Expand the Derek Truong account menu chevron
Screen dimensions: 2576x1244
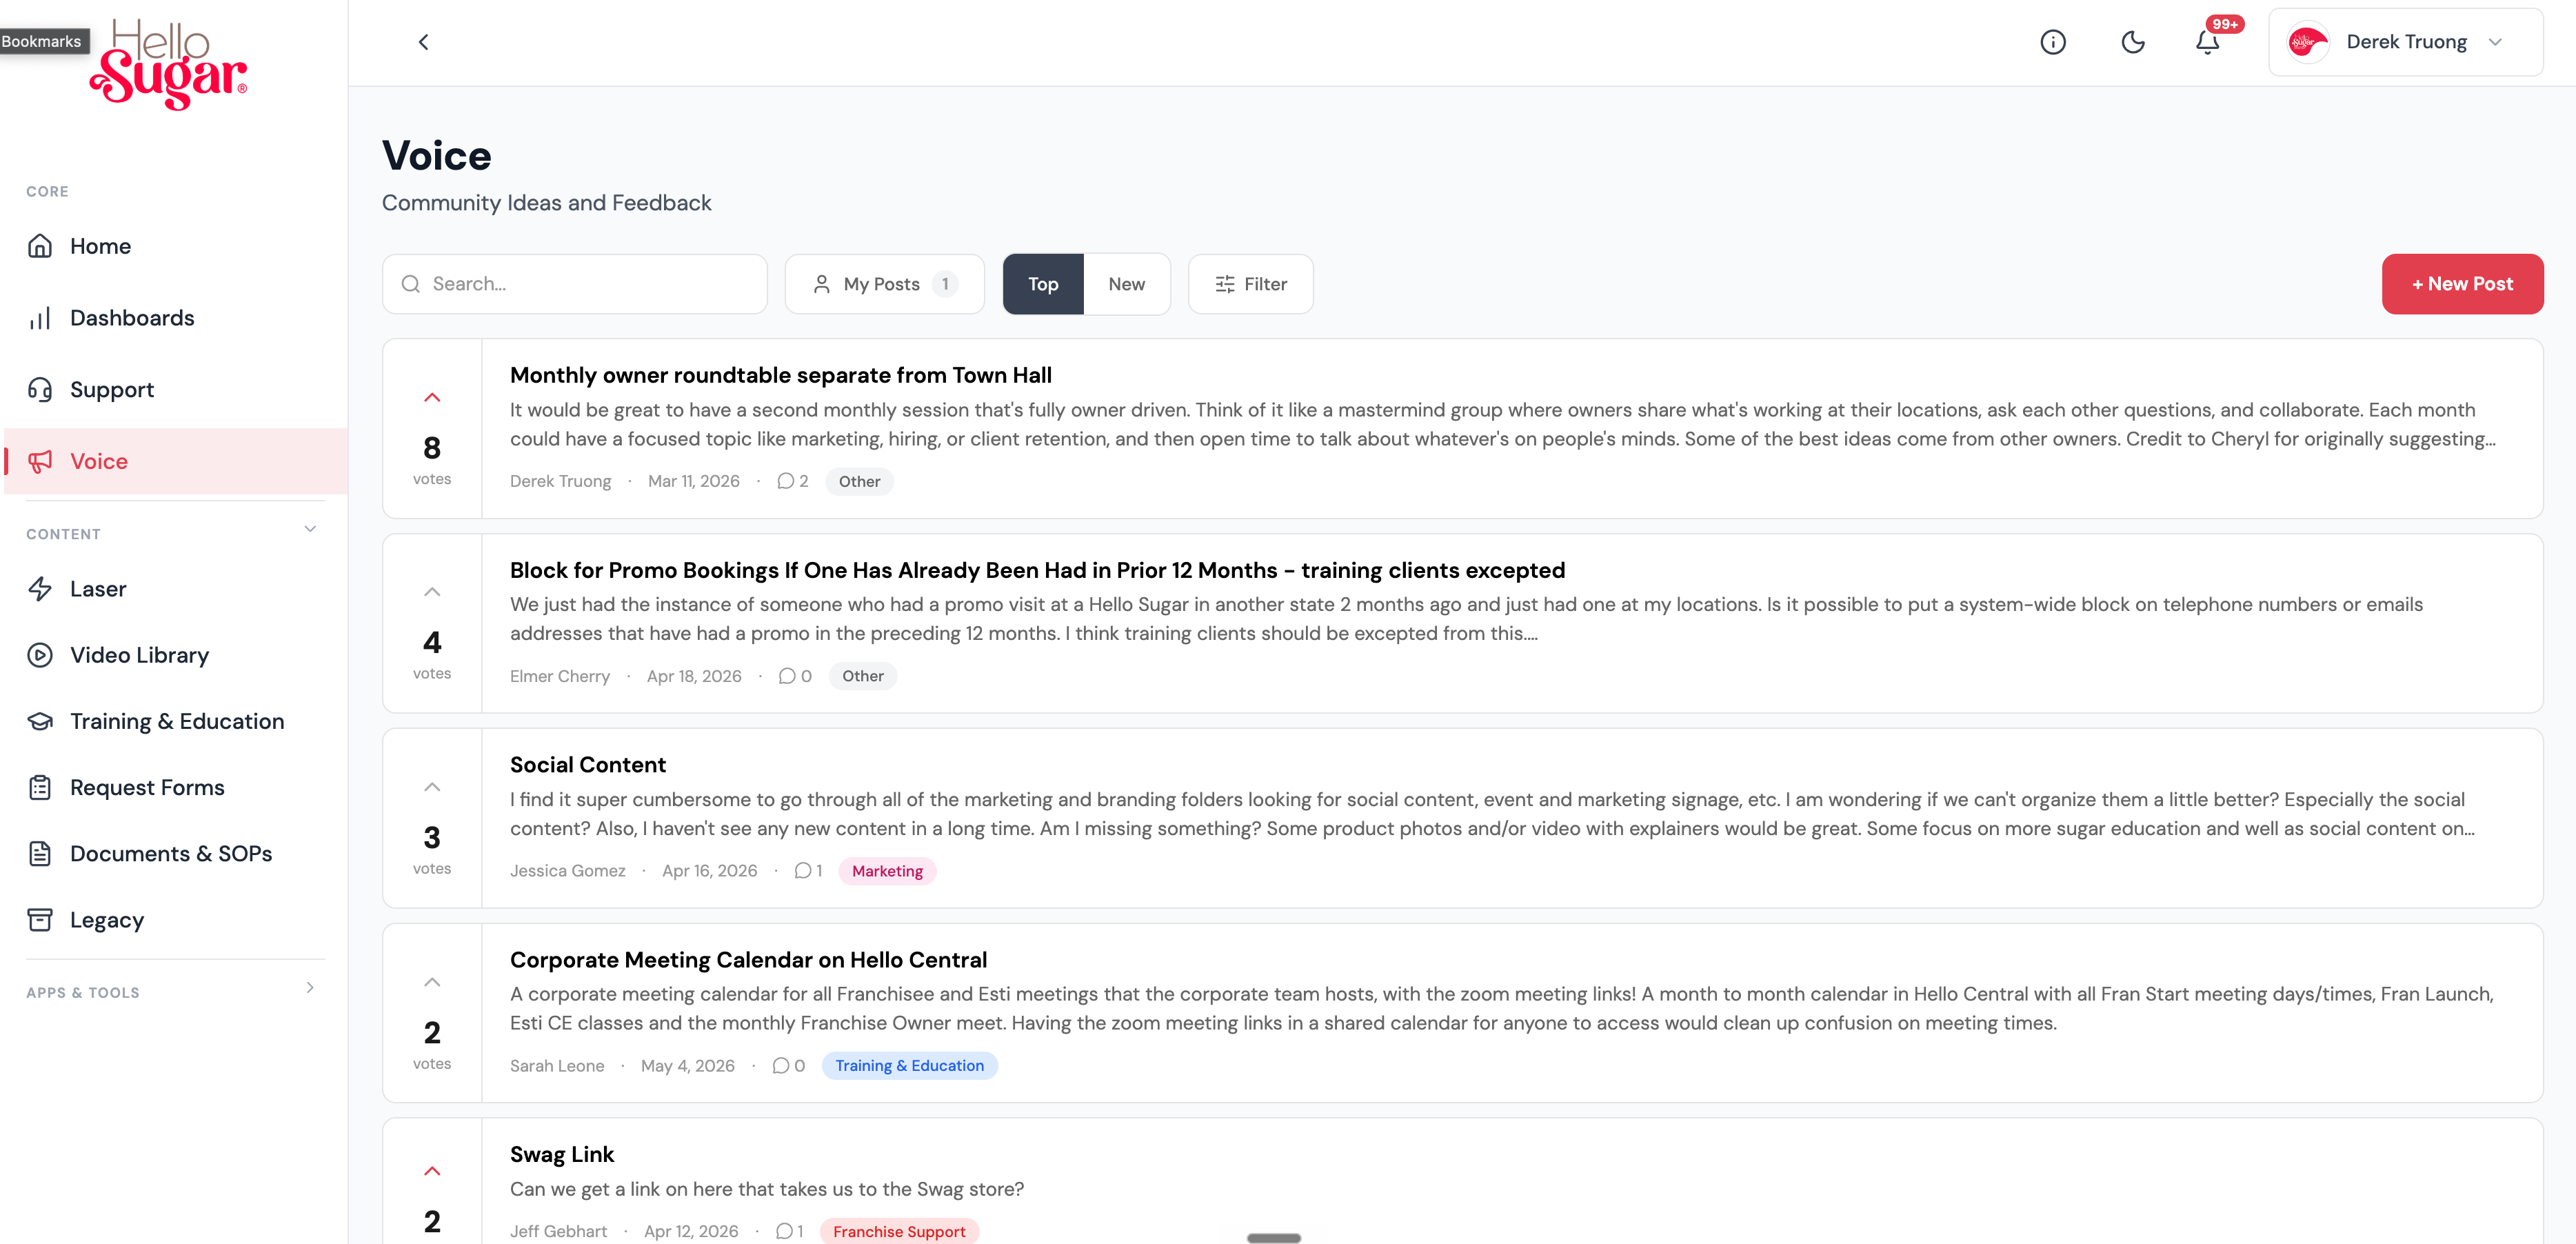(2495, 42)
